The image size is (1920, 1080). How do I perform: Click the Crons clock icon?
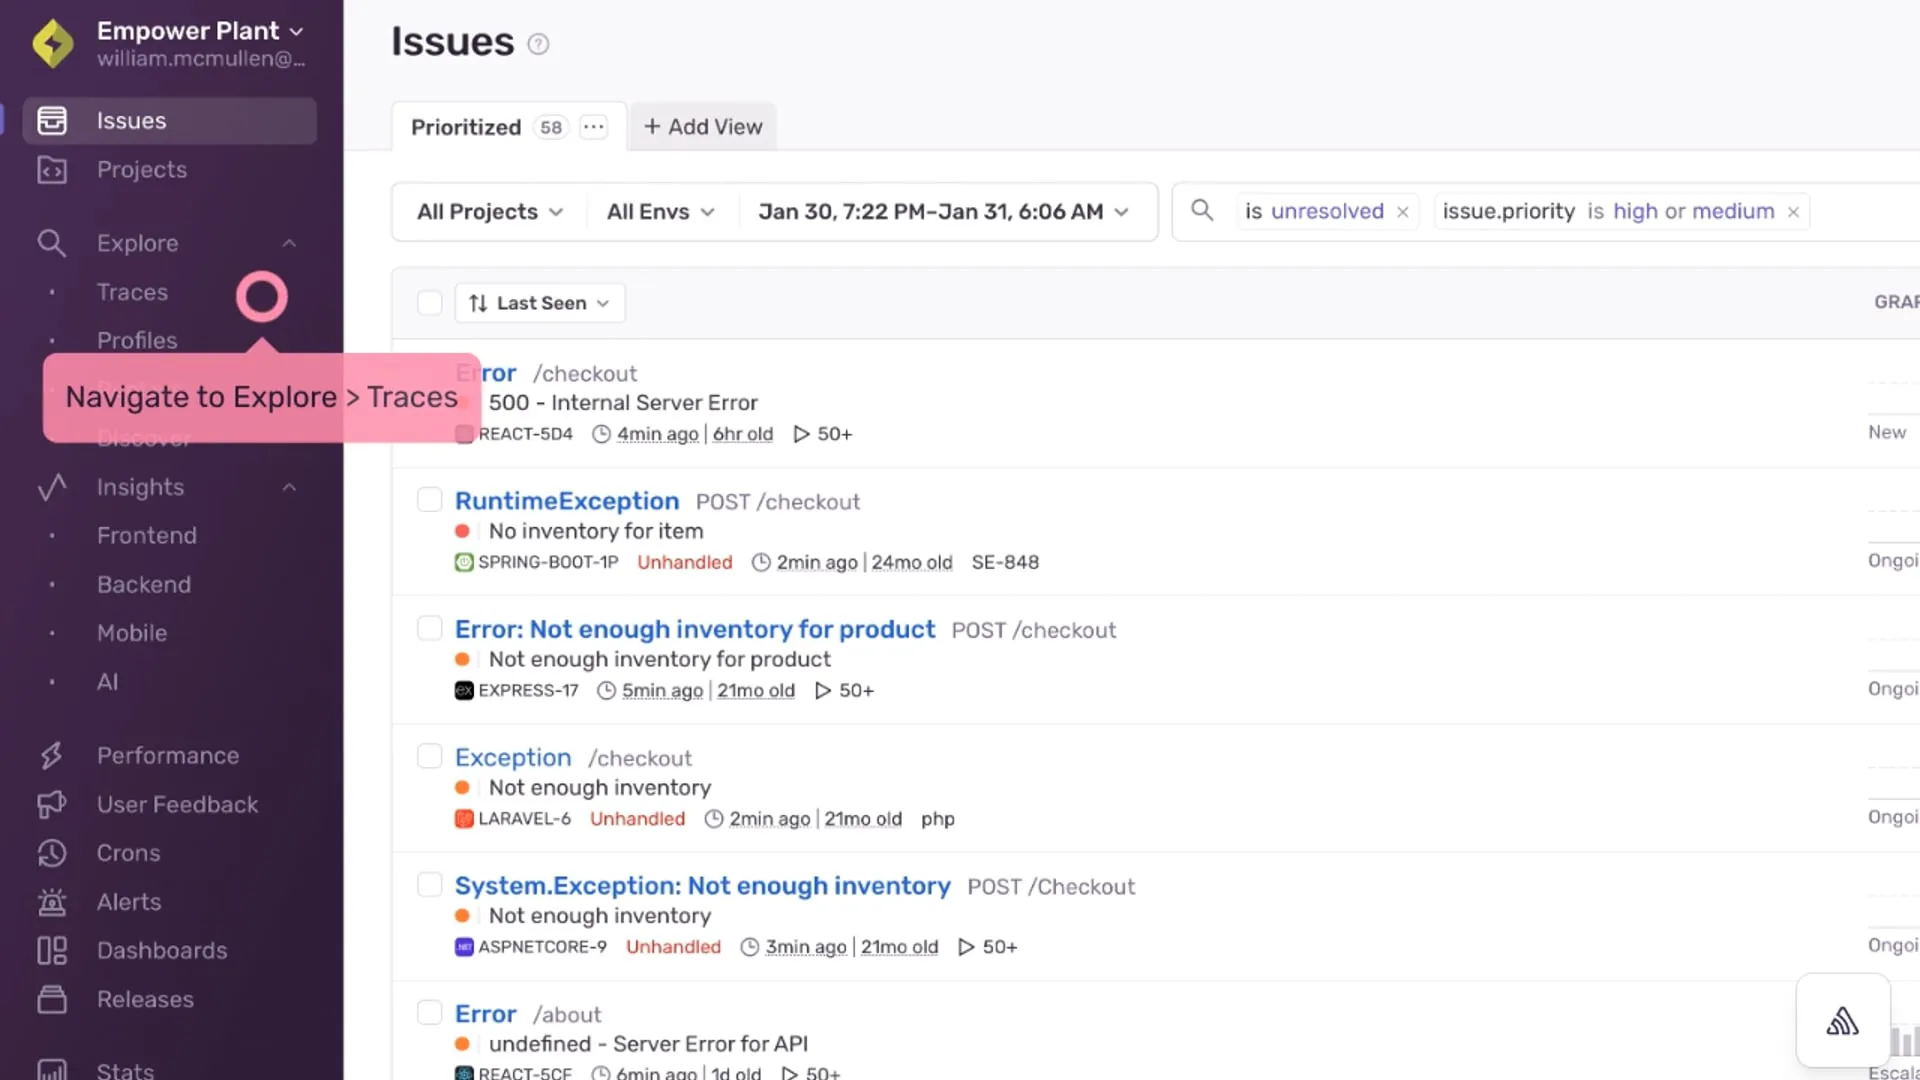click(52, 853)
